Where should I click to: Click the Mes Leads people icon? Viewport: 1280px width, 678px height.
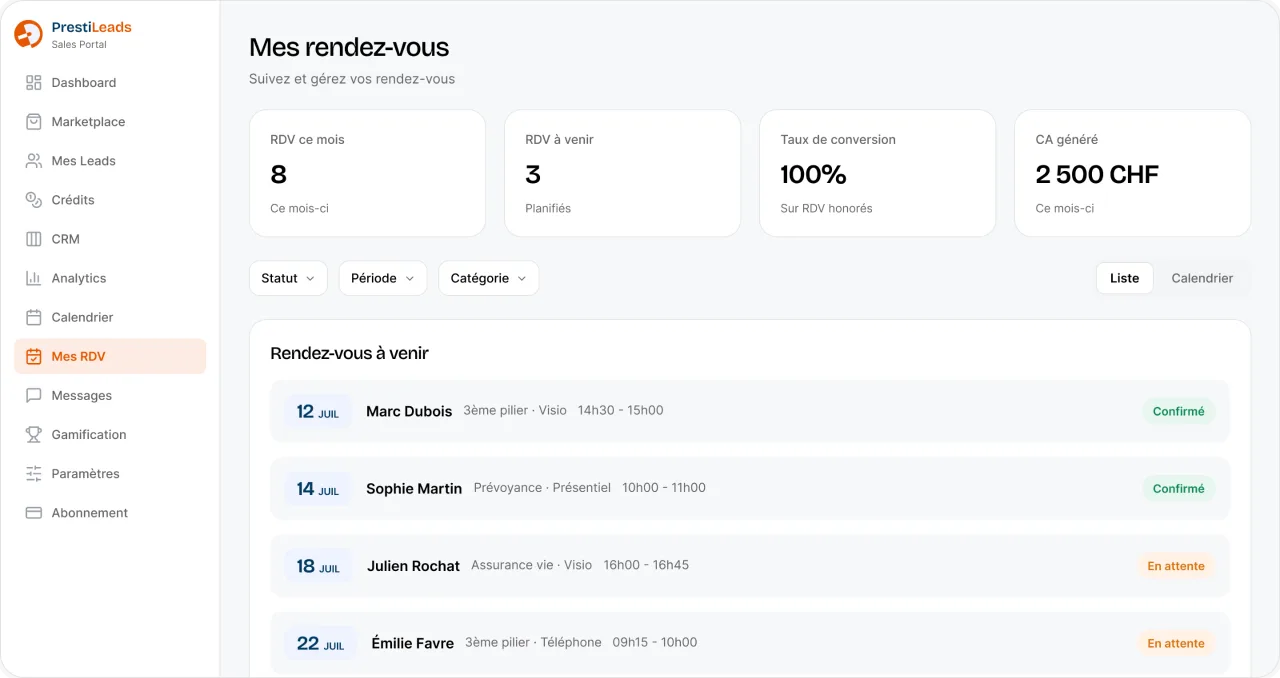pyautogui.click(x=33, y=161)
